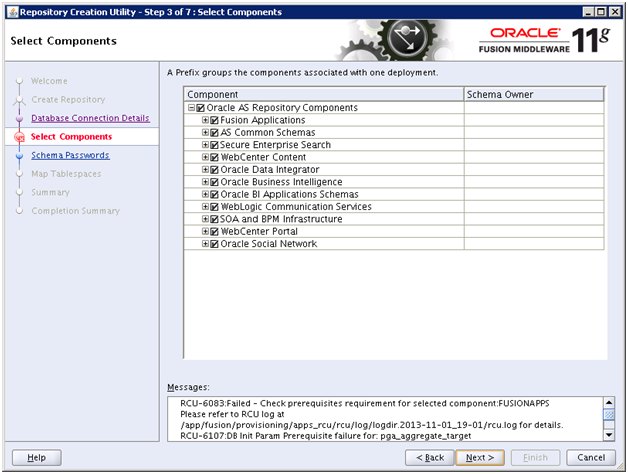Click the Map Tablespaces step in sidebar
Screen dimensions: 628x474
66,174
